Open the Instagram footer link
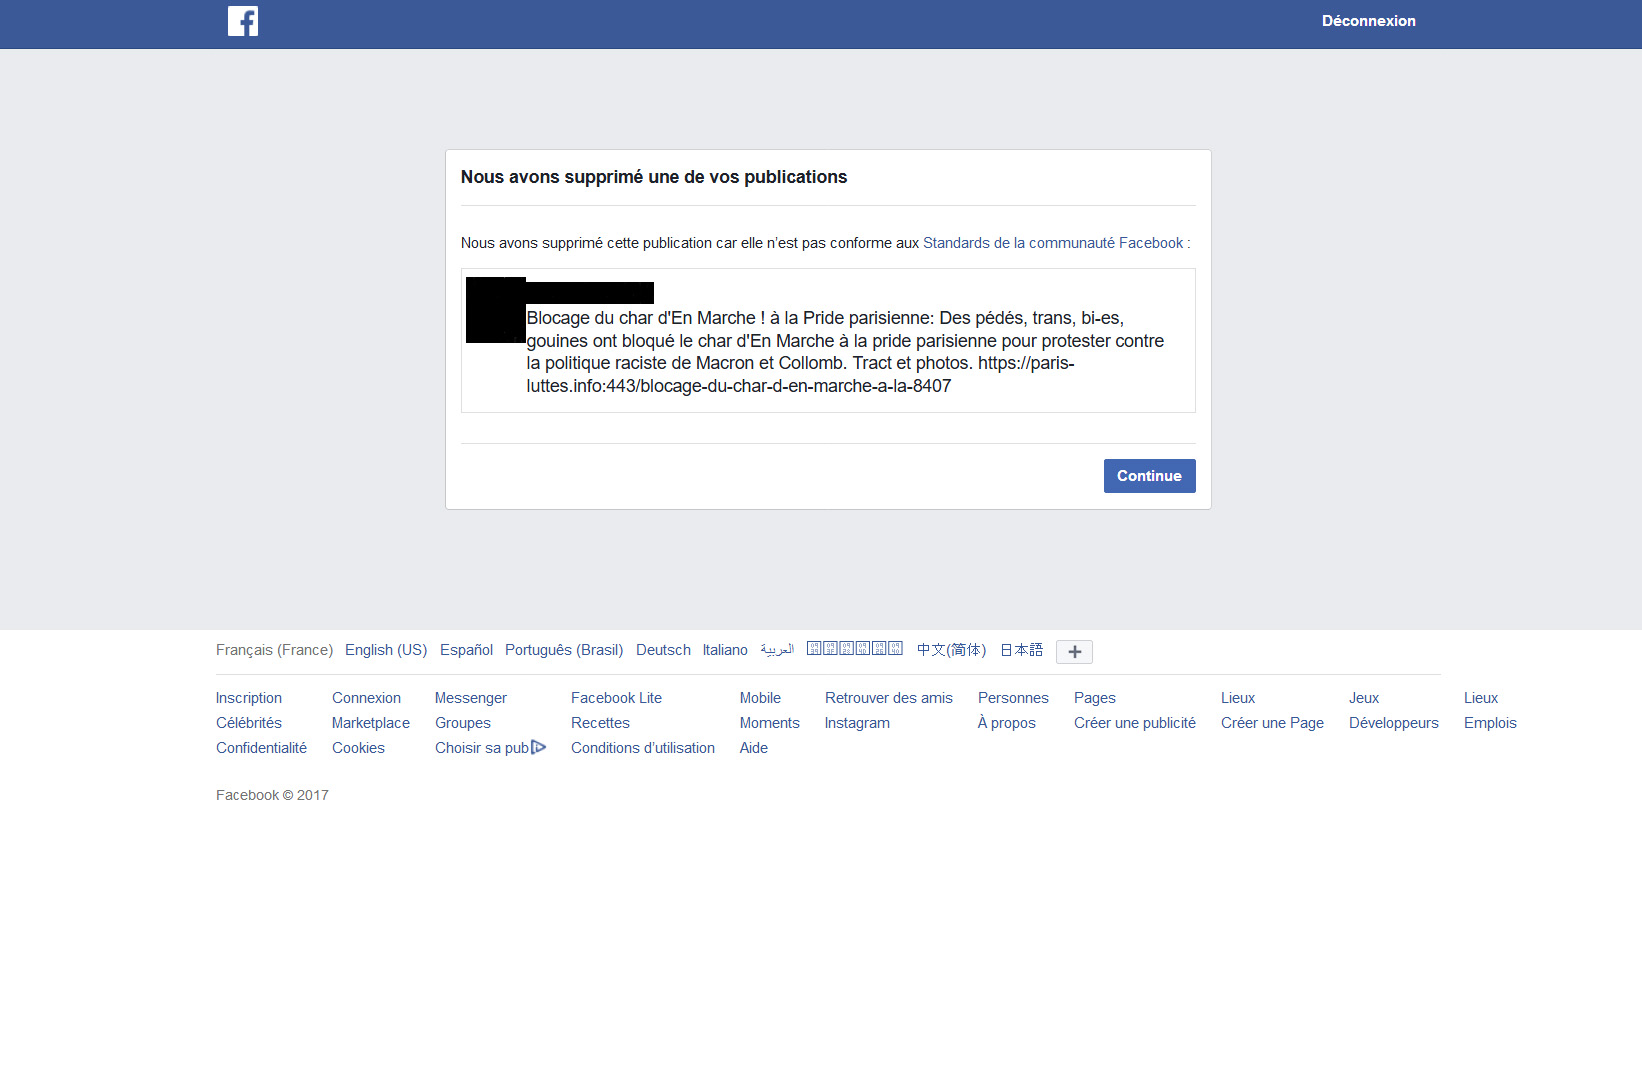 [x=857, y=723]
